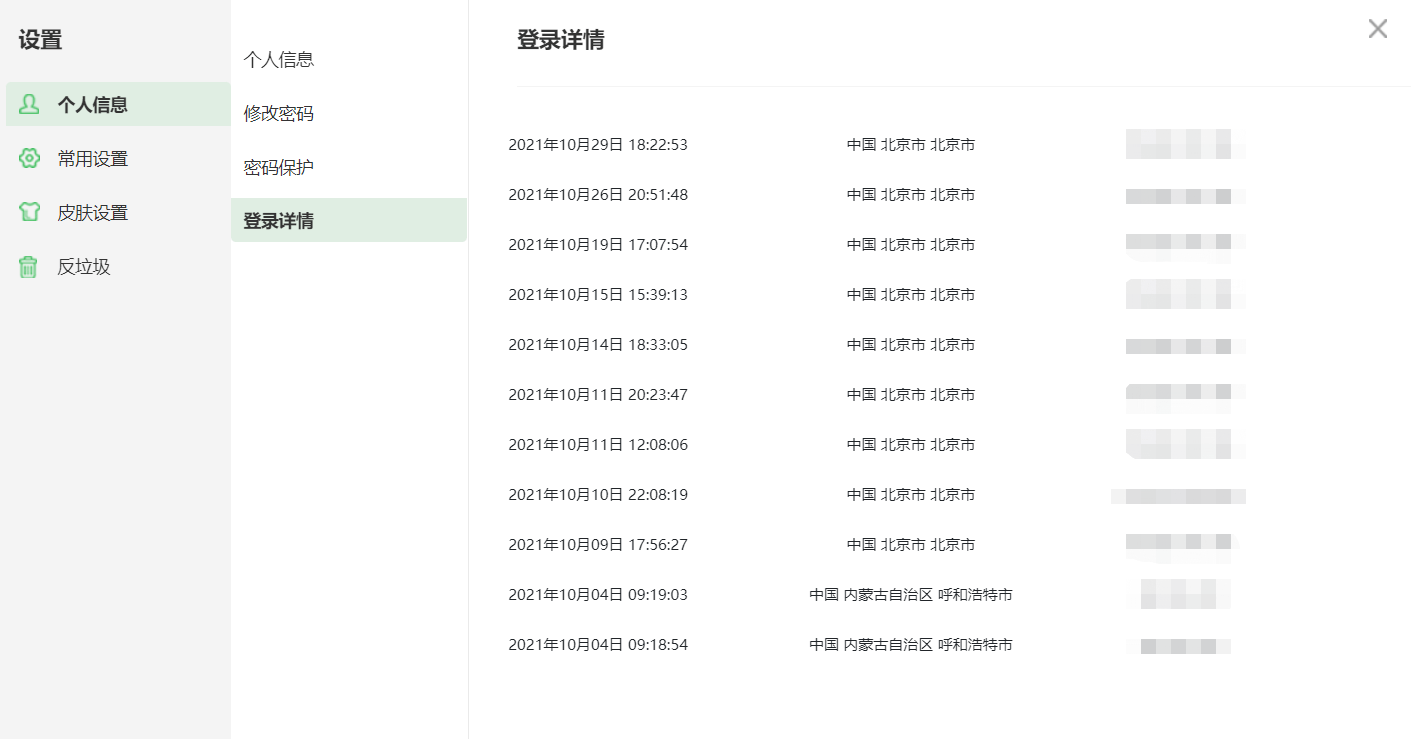
Task: Click the 设置 panel title
Action: (x=39, y=40)
